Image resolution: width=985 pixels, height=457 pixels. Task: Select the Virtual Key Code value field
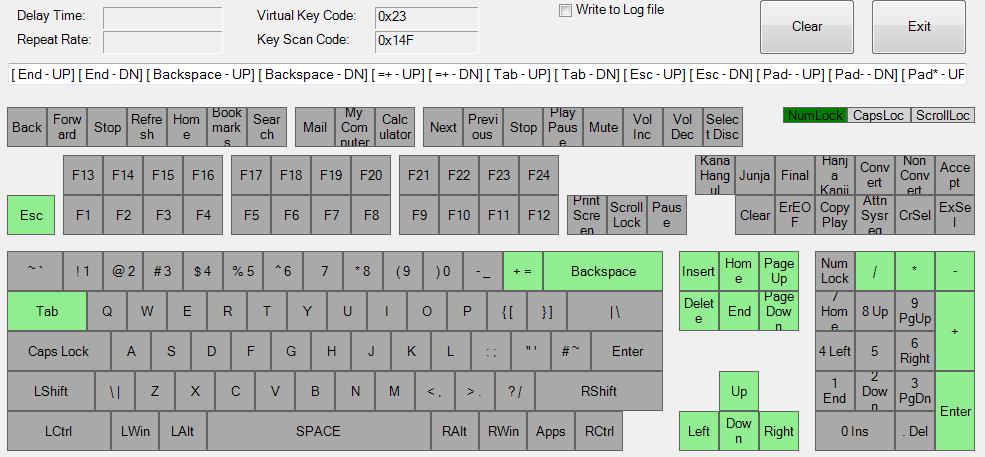[x=427, y=18]
